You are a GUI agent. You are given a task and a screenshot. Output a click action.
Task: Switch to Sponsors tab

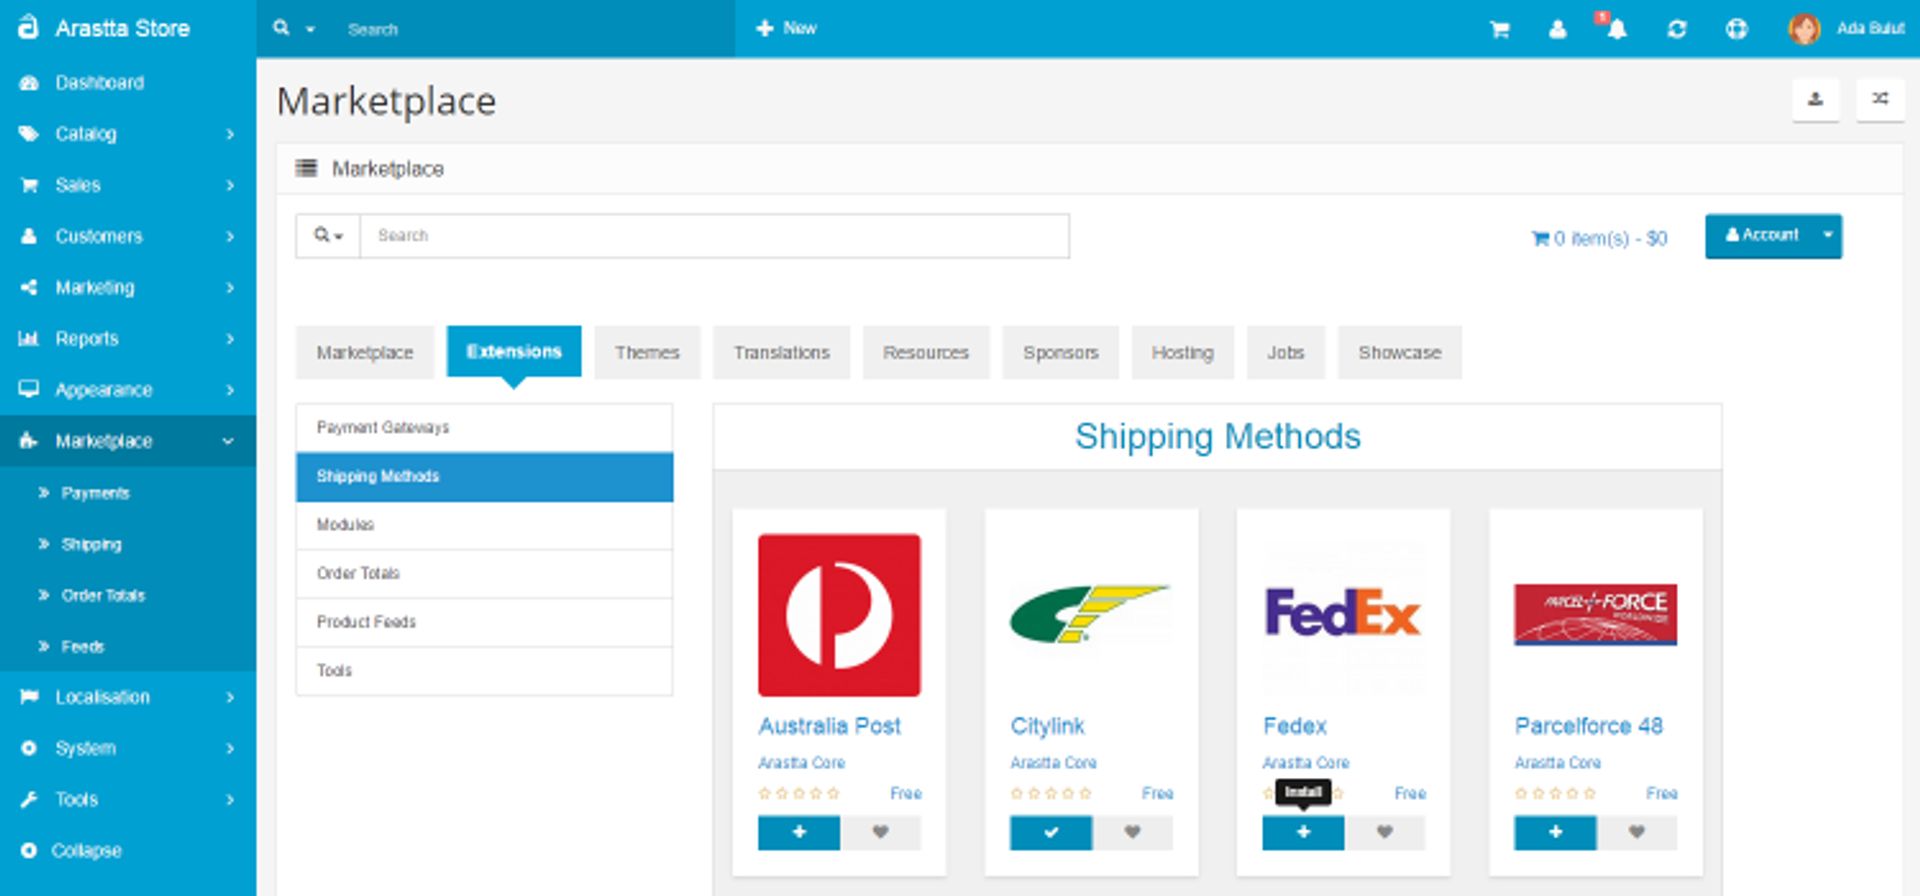(x=1060, y=352)
